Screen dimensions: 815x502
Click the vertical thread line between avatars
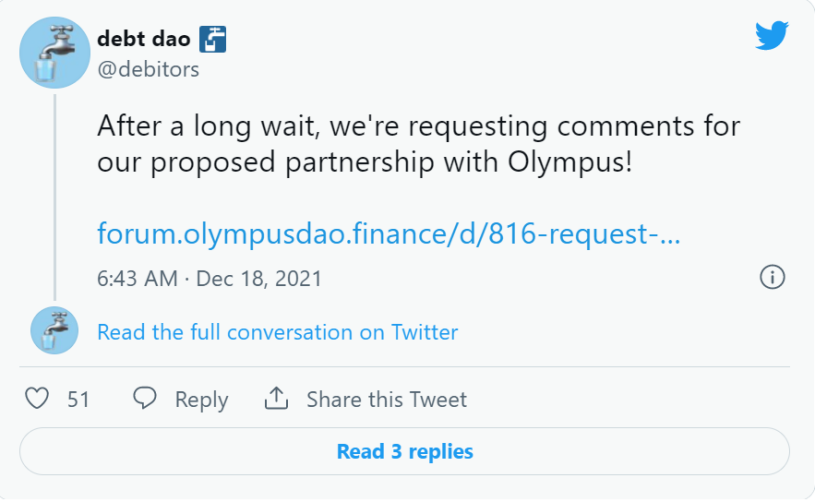(55, 197)
